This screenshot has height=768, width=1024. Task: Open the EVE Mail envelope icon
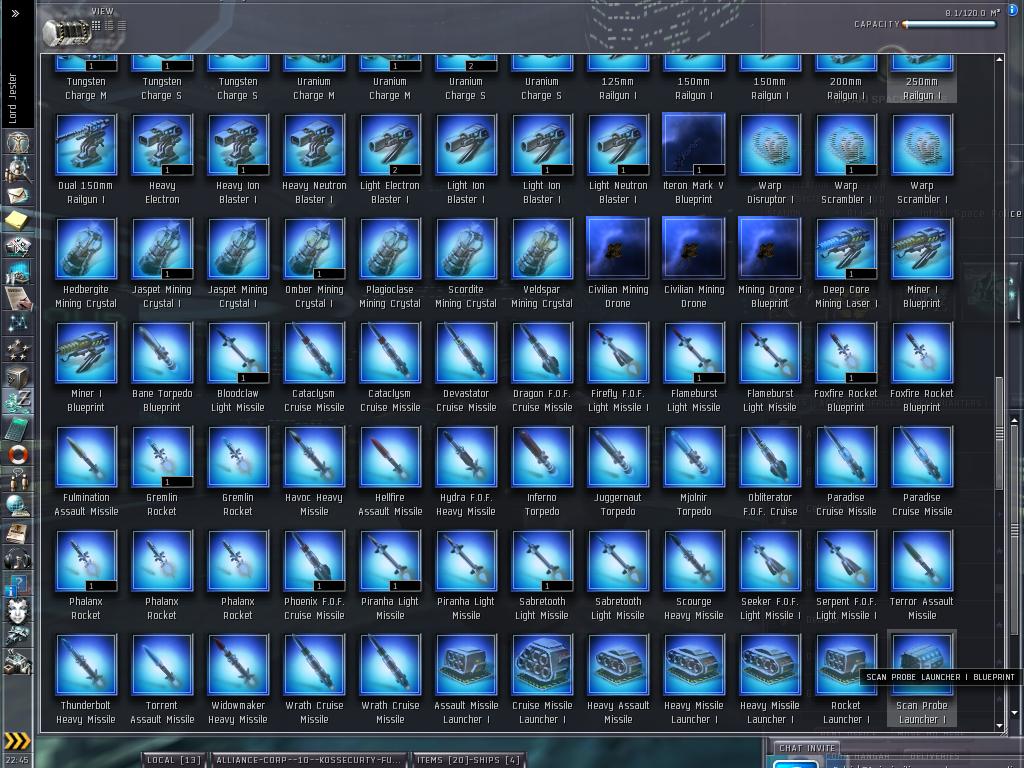pyautogui.click(x=18, y=195)
